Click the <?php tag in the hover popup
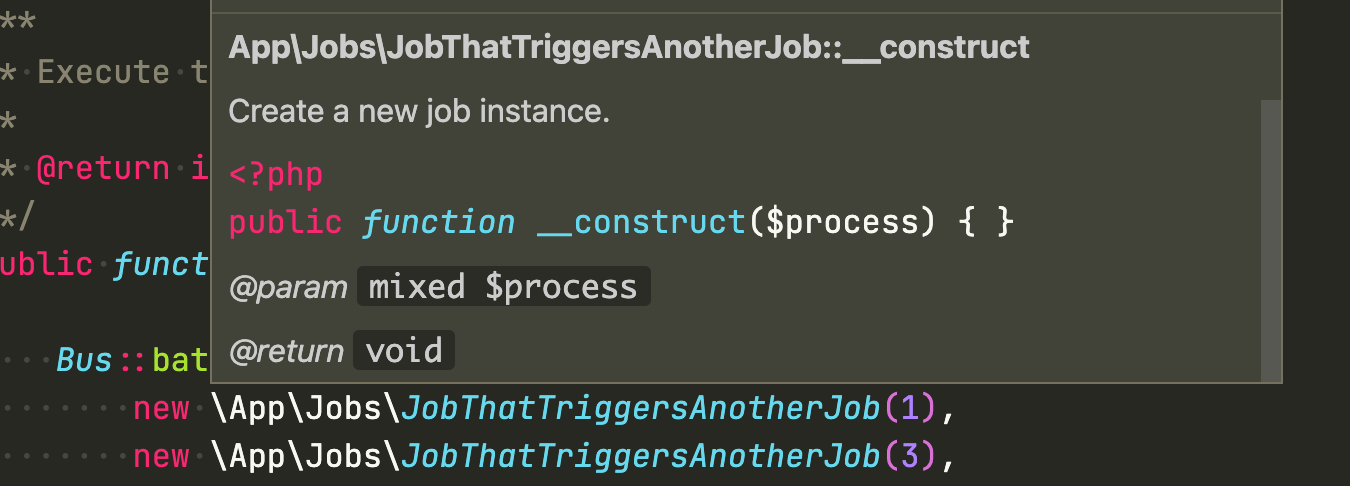 coord(276,175)
